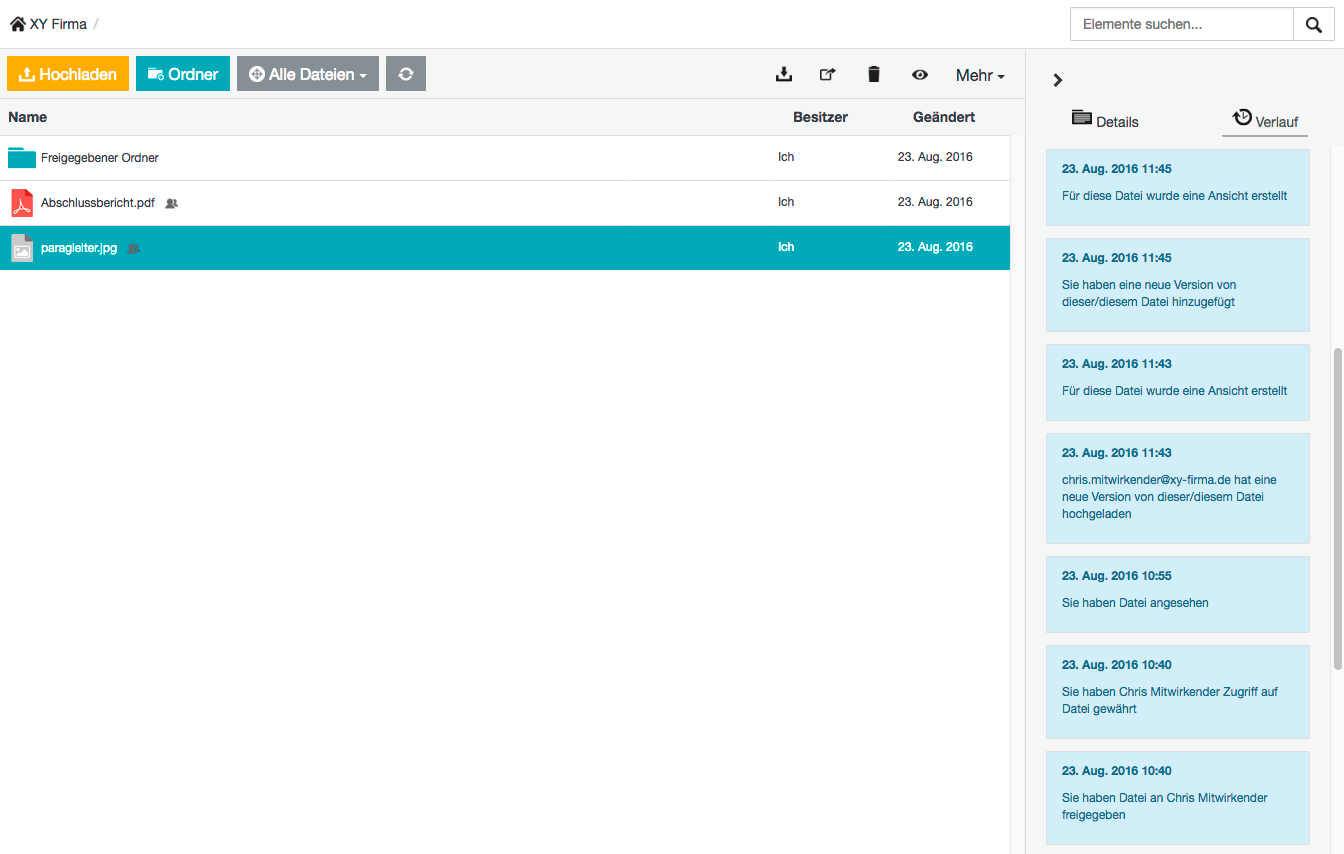This screenshot has width=1344, height=854.
Task: Click the history panel scrollbar
Action: (1337, 508)
